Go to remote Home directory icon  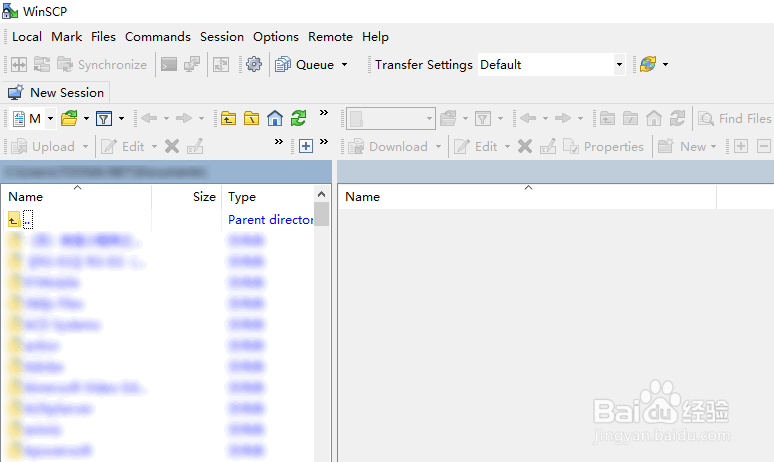click(654, 118)
